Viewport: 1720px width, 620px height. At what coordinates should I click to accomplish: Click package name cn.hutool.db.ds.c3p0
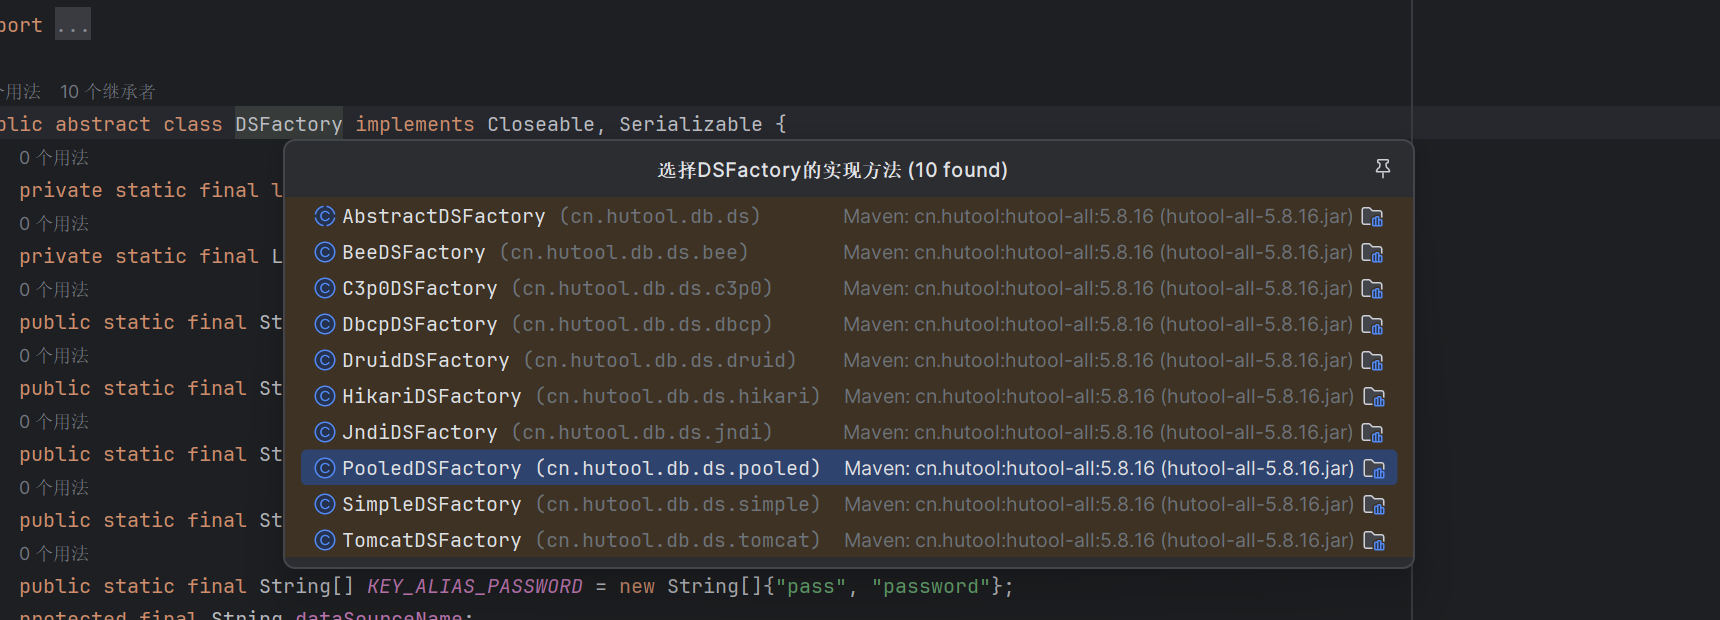(x=642, y=288)
